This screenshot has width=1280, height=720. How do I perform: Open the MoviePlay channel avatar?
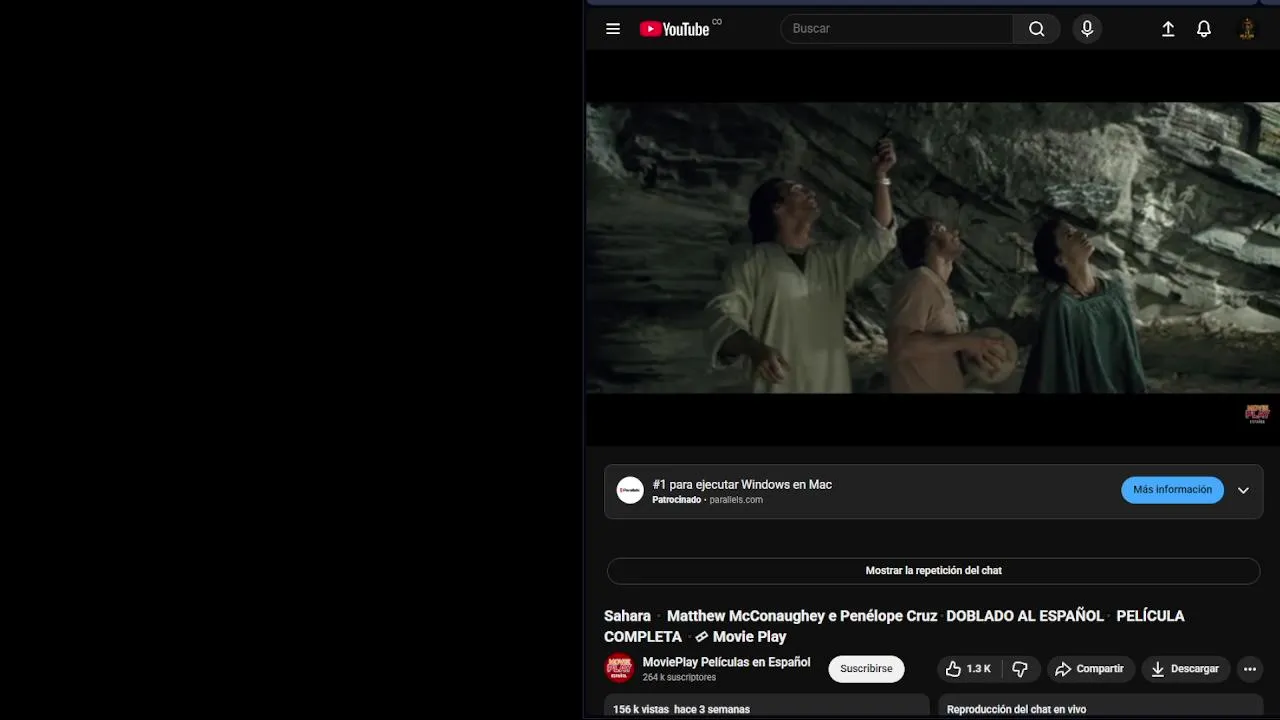pos(620,669)
